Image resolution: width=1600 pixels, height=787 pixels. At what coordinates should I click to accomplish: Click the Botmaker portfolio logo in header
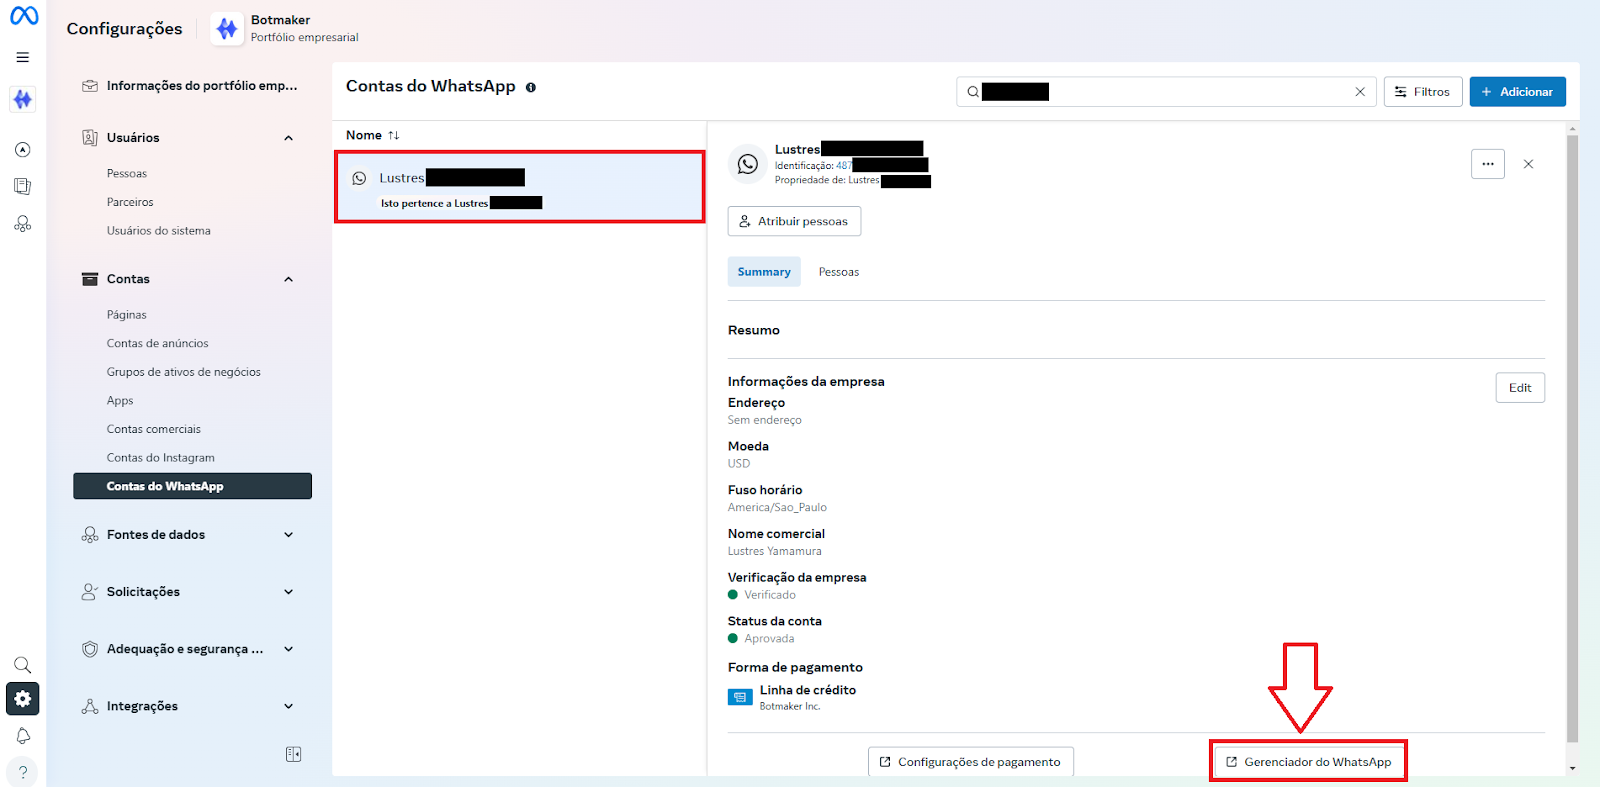tap(227, 29)
